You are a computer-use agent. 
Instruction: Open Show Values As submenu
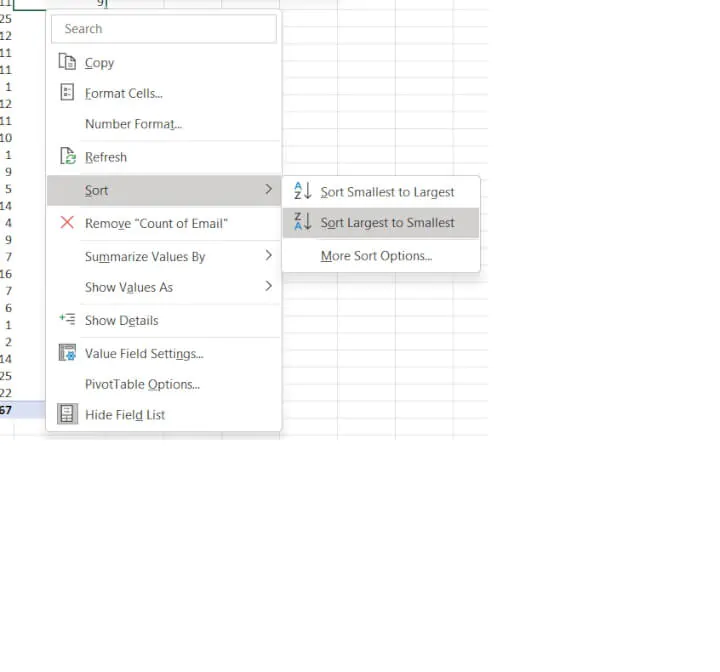tap(163, 287)
